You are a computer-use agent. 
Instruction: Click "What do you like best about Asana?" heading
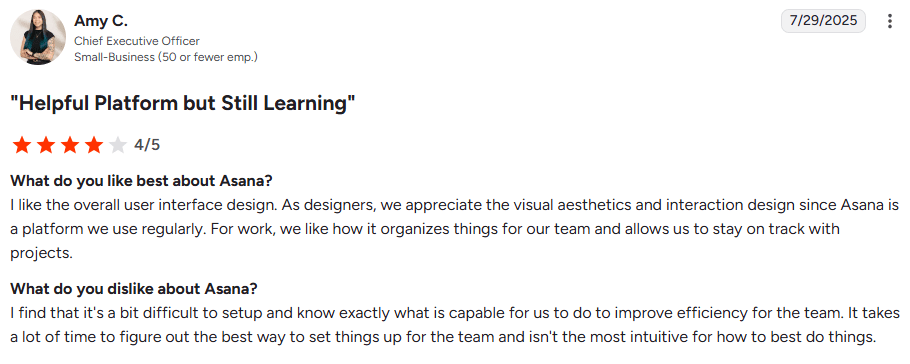141,181
